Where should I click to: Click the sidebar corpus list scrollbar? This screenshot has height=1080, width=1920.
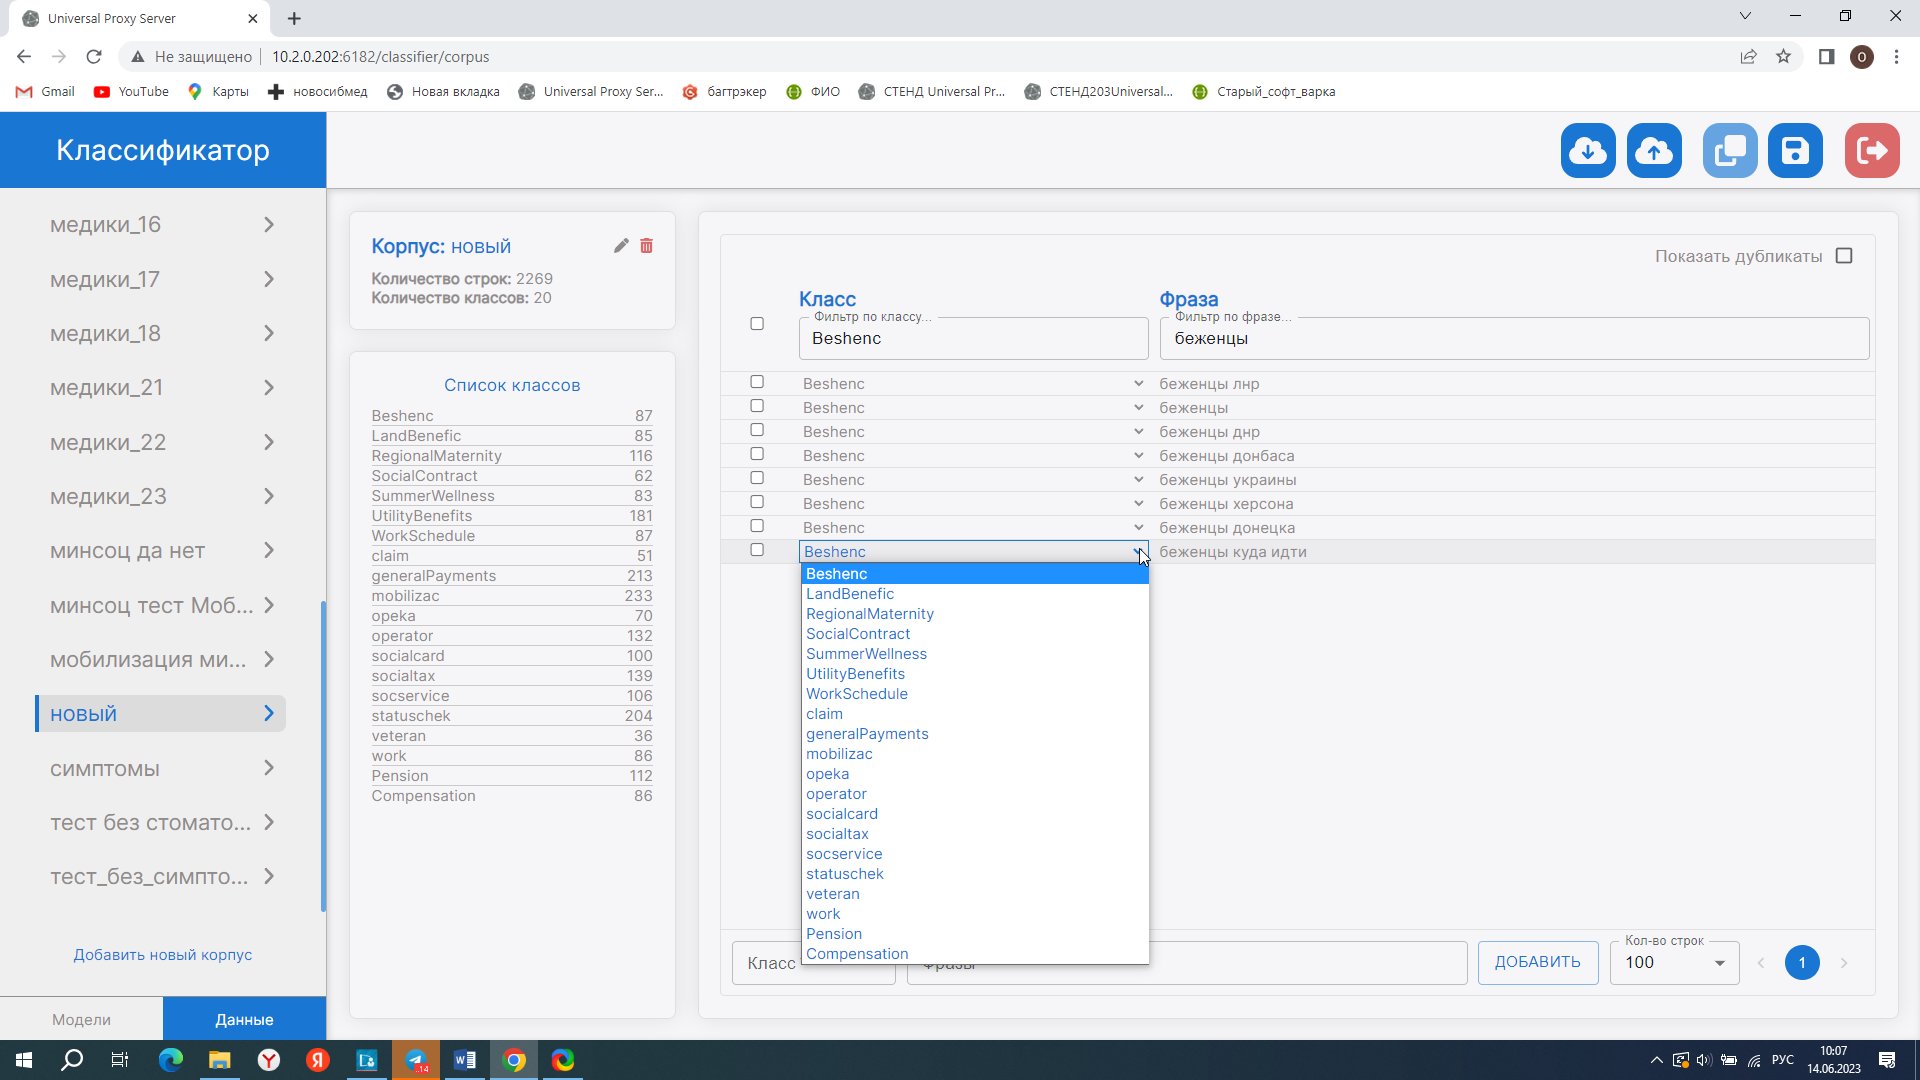(x=323, y=755)
